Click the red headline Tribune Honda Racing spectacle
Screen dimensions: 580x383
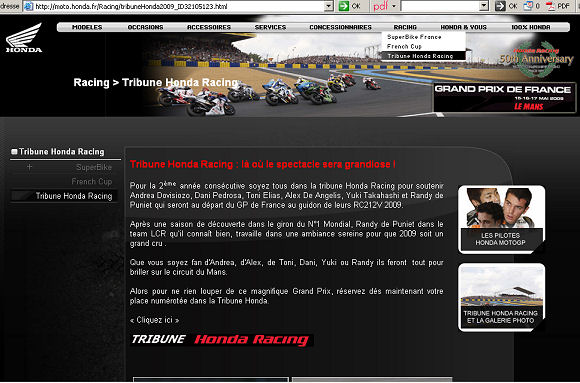(263, 164)
